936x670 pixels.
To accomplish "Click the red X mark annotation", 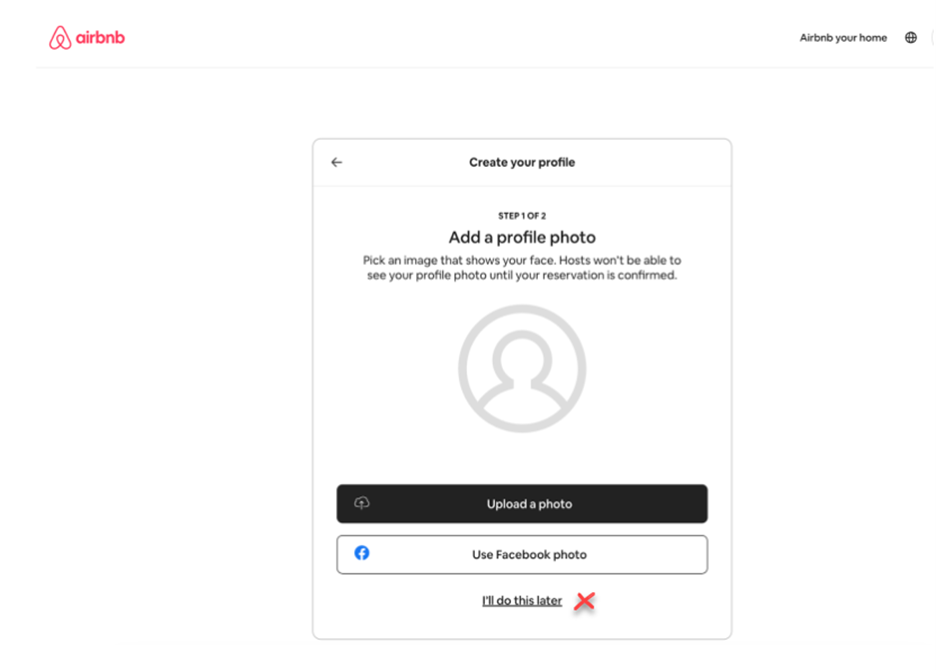I will click(584, 601).
